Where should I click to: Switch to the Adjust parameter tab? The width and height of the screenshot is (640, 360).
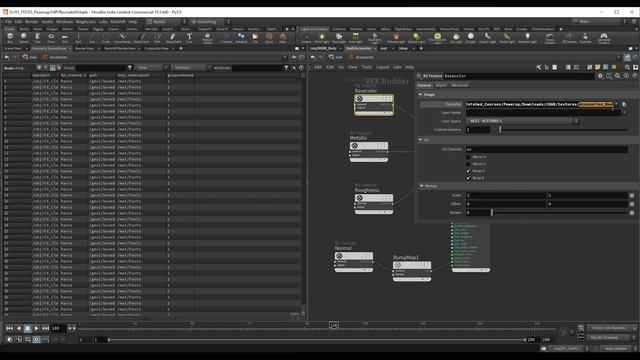pyautogui.click(x=441, y=85)
